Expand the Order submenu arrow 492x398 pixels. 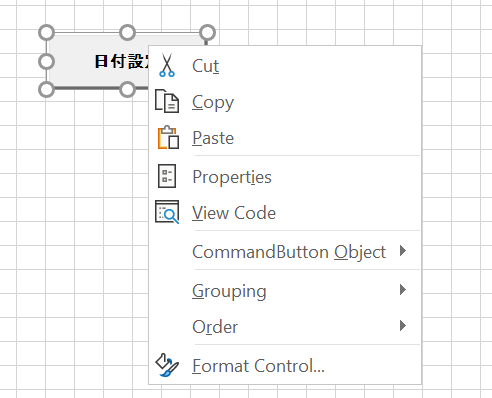[x=403, y=325]
